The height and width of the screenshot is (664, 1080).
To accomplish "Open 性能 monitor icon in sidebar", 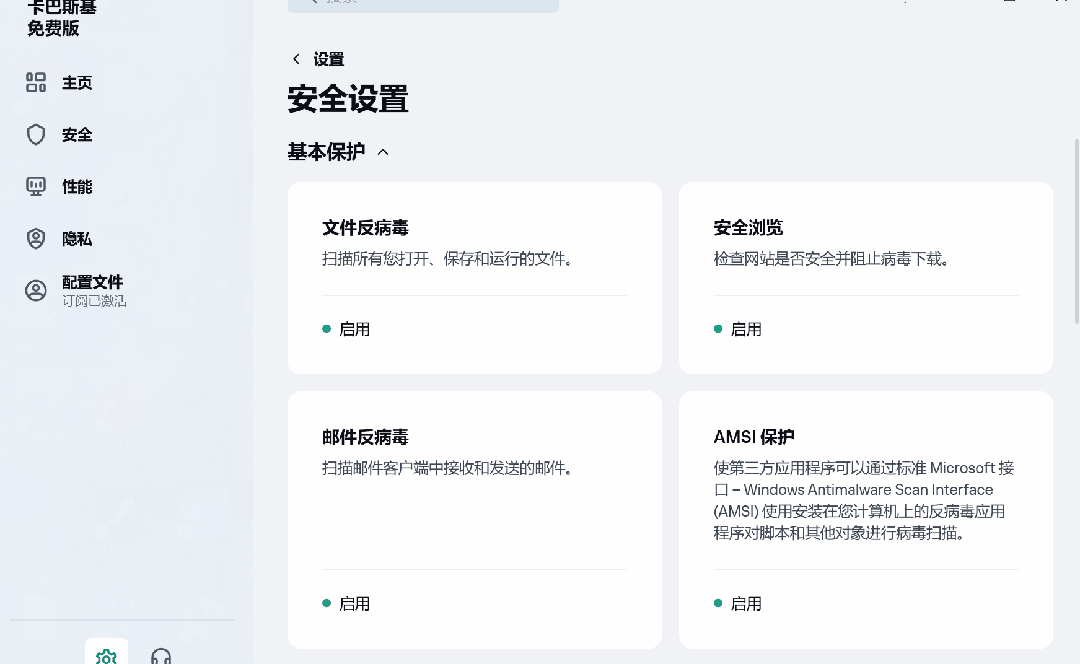I will tap(36, 187).
